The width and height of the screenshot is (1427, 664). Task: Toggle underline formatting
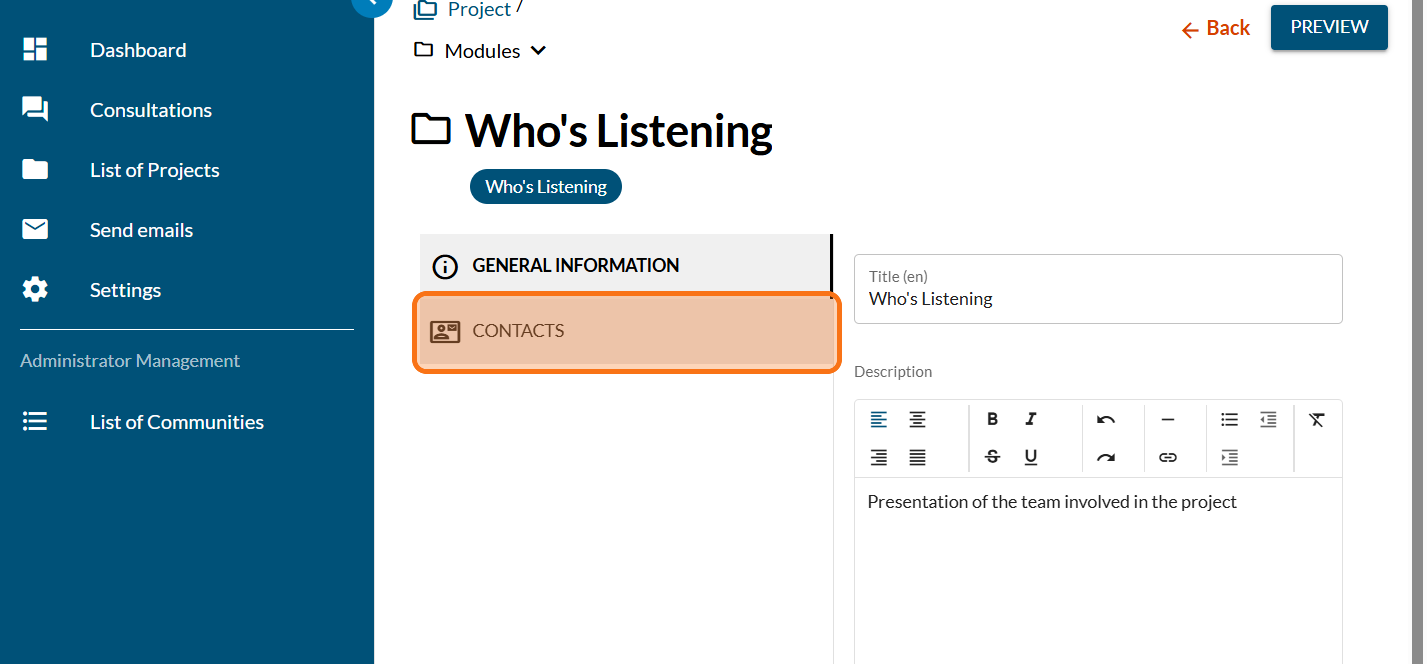coord(1031,457)
